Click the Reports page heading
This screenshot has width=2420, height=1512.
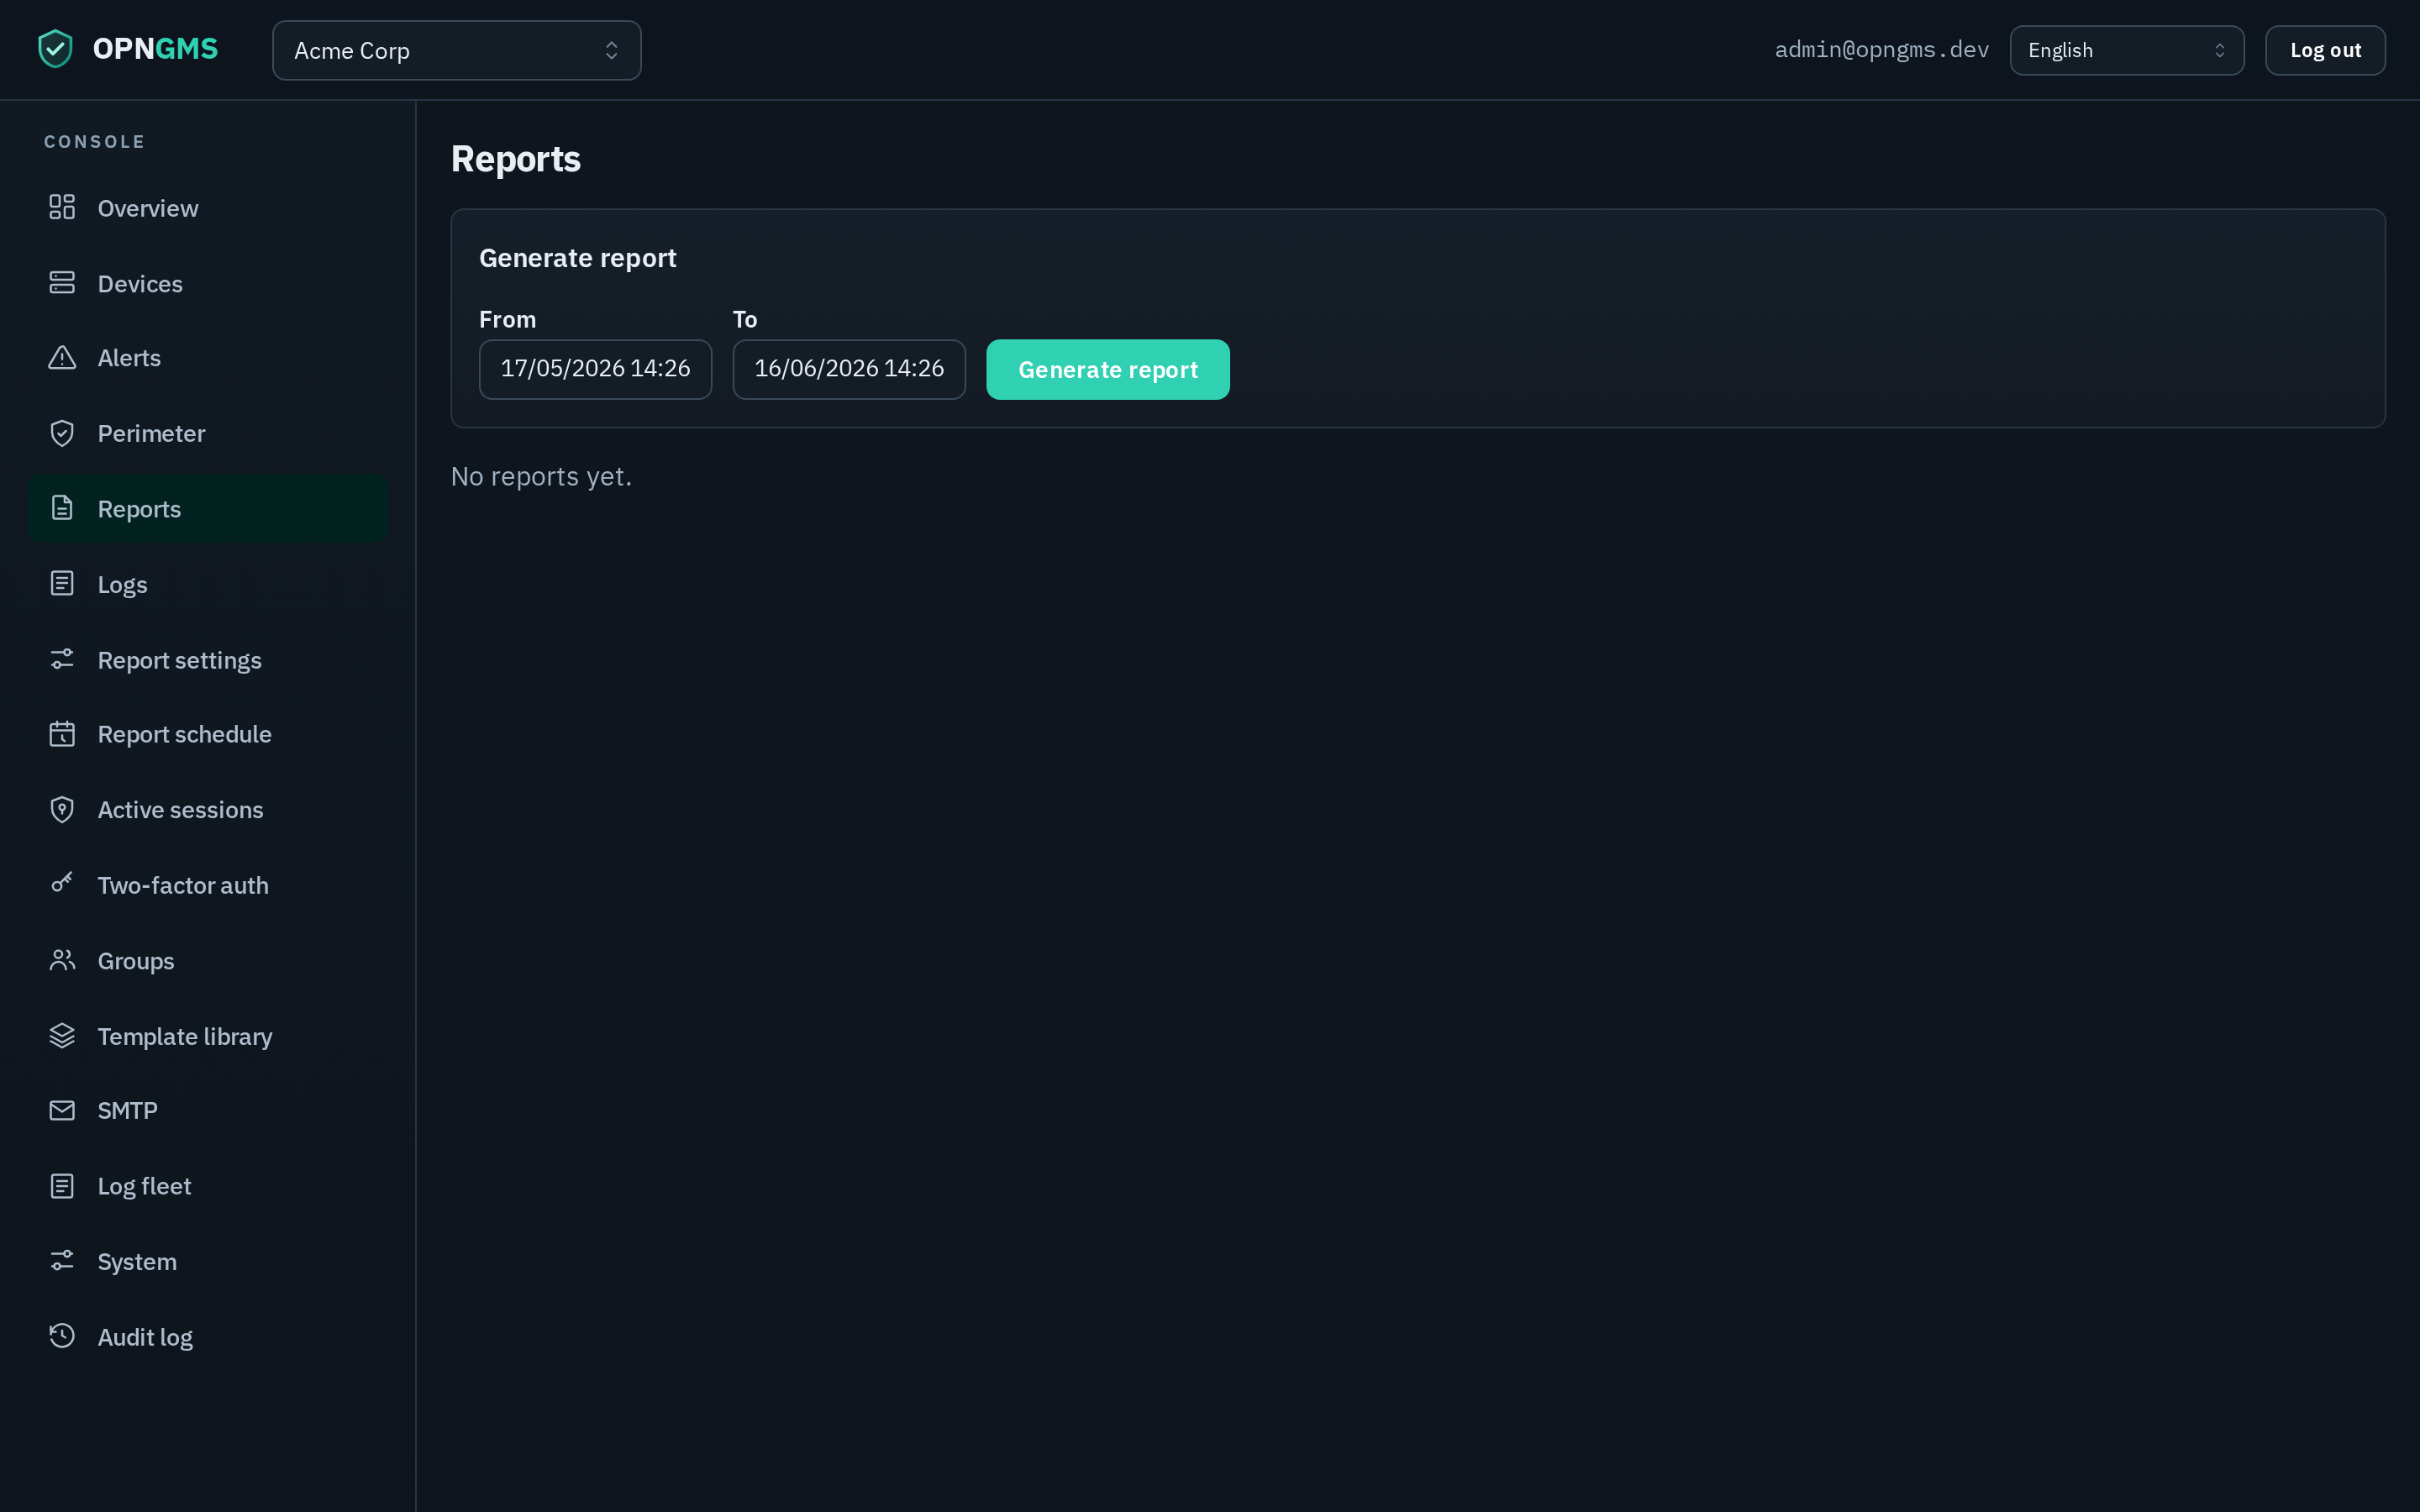click(516, 159)
